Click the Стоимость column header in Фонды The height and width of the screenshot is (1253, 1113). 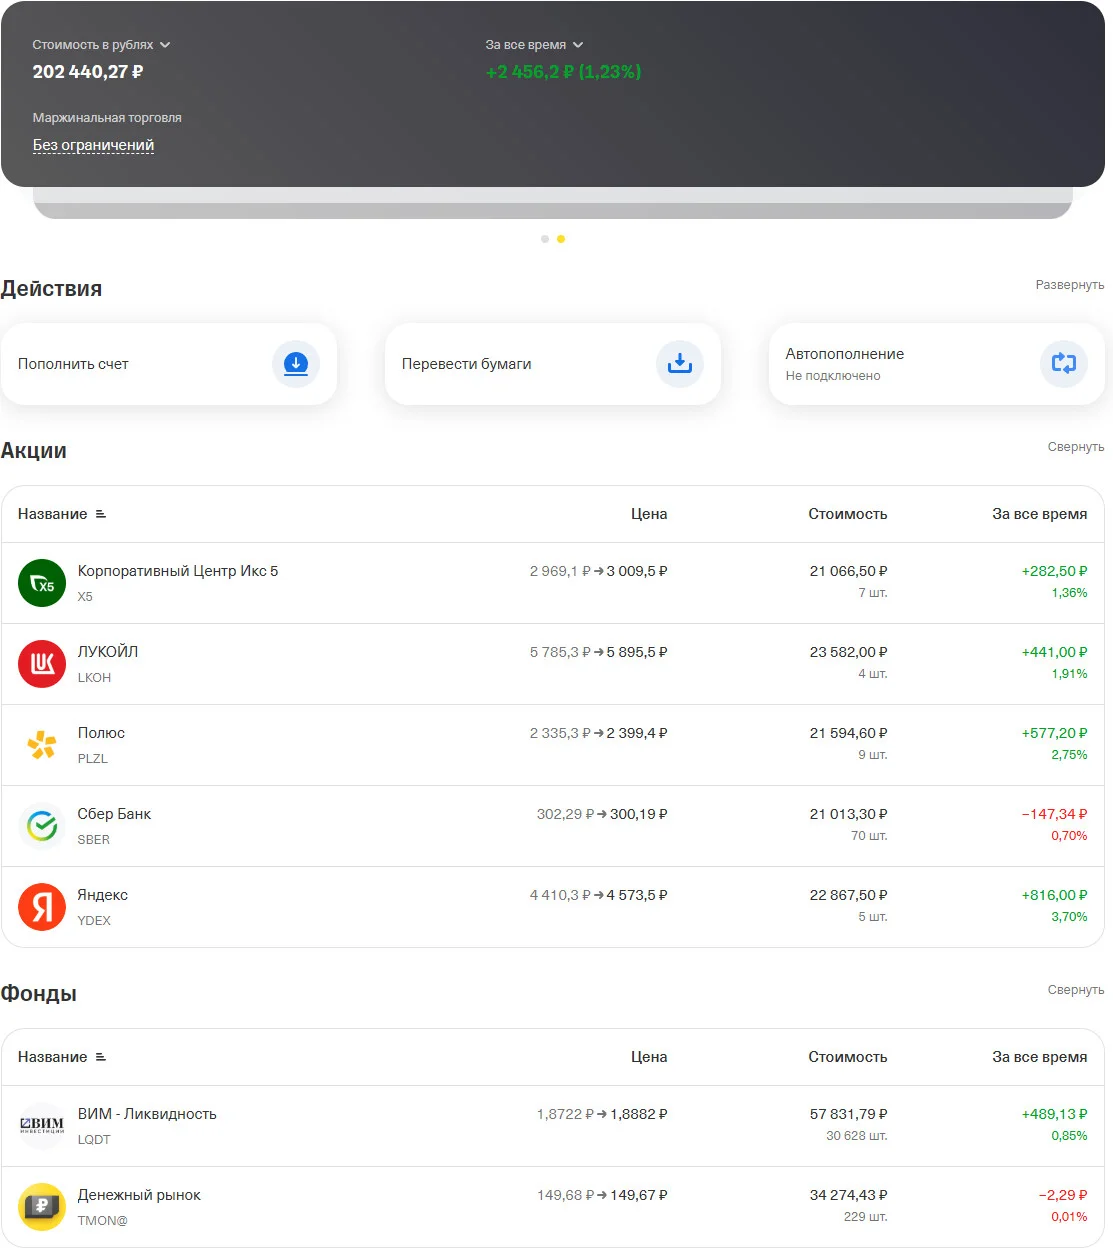point(848,1057)
